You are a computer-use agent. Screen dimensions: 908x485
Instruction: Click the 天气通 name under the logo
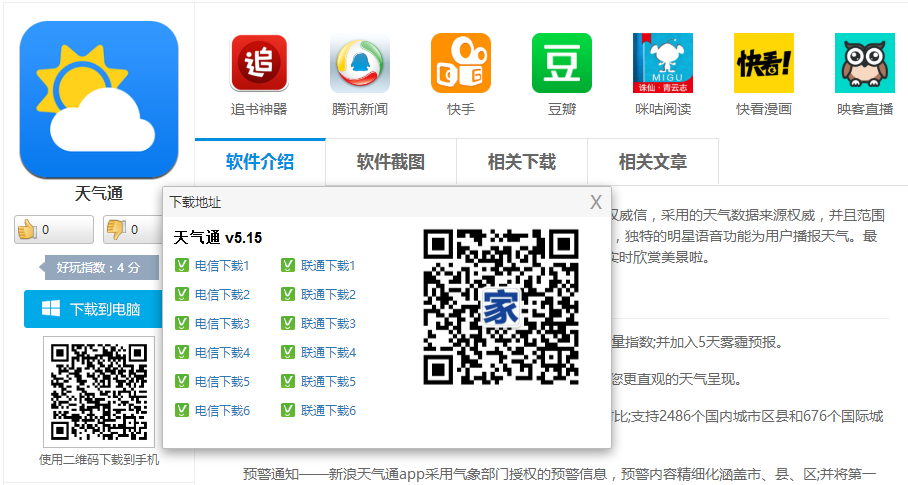click(x=98, y=193)
